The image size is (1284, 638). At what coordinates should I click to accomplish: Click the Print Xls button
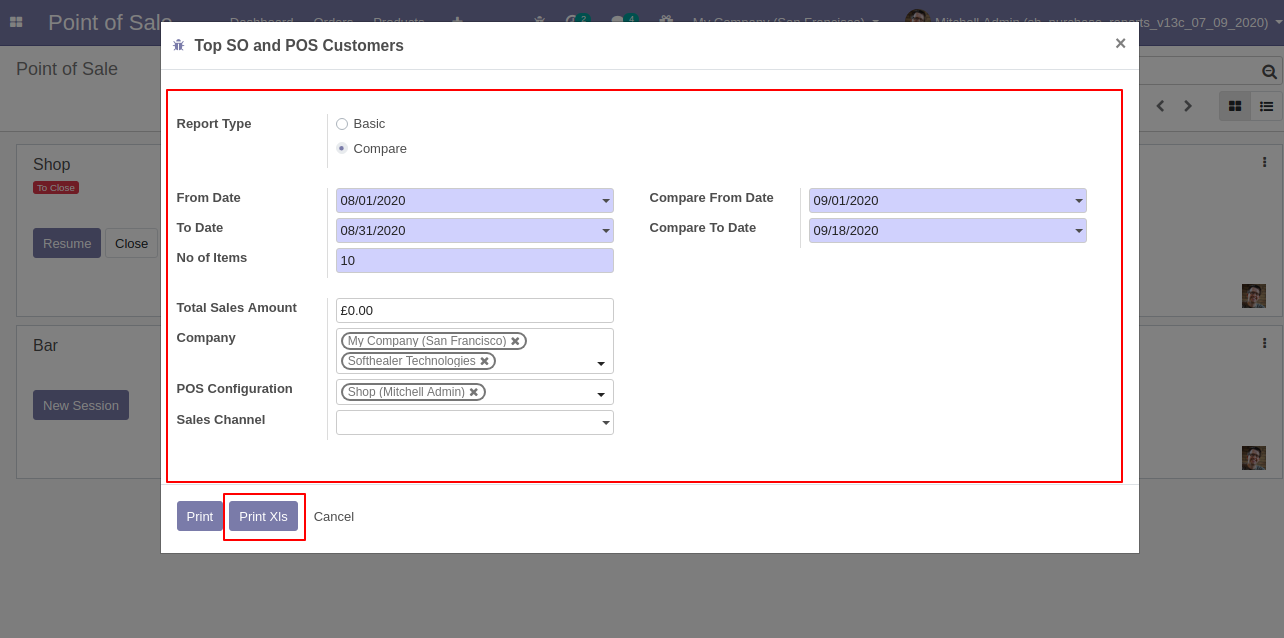pyautogui.click(x=263, y=516)
